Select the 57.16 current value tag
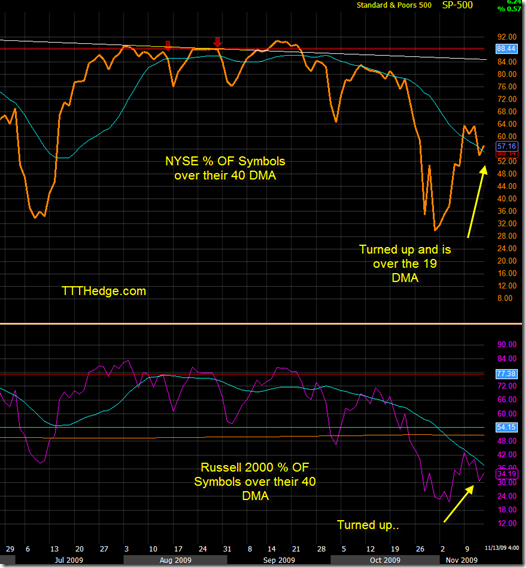Screen dimensions: 526x568 (507, 146)
